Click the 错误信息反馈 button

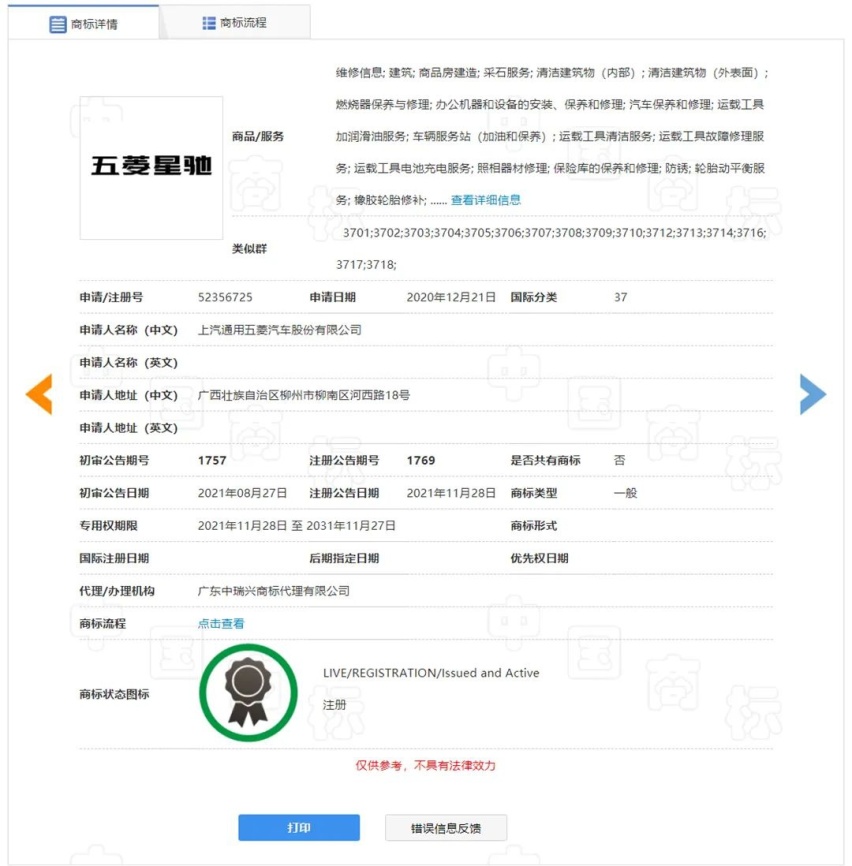[446, 828]
